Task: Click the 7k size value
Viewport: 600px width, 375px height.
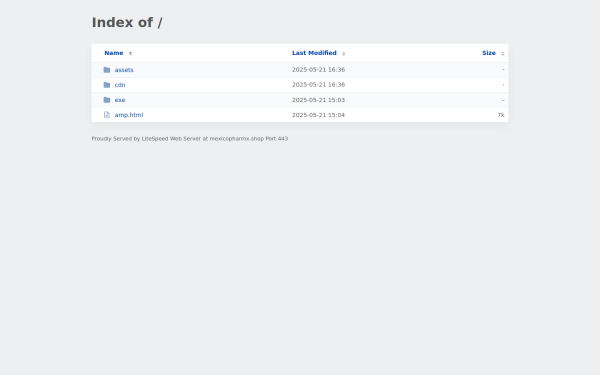Action: pyautogui.click(x=501, y=115)
